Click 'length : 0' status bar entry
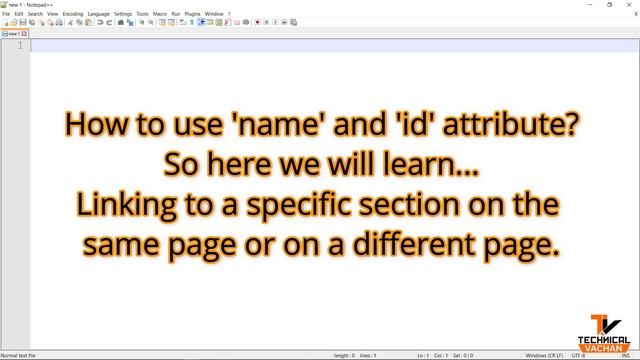The image size is (640, 360). coord(344,356)
